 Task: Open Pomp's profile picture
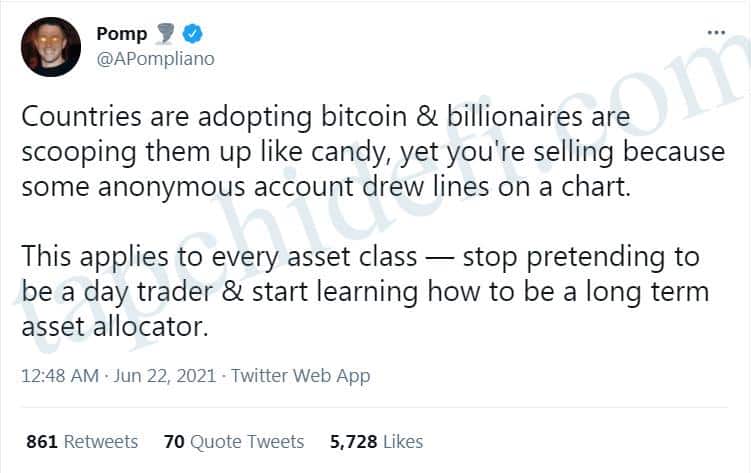coord(52,47)
